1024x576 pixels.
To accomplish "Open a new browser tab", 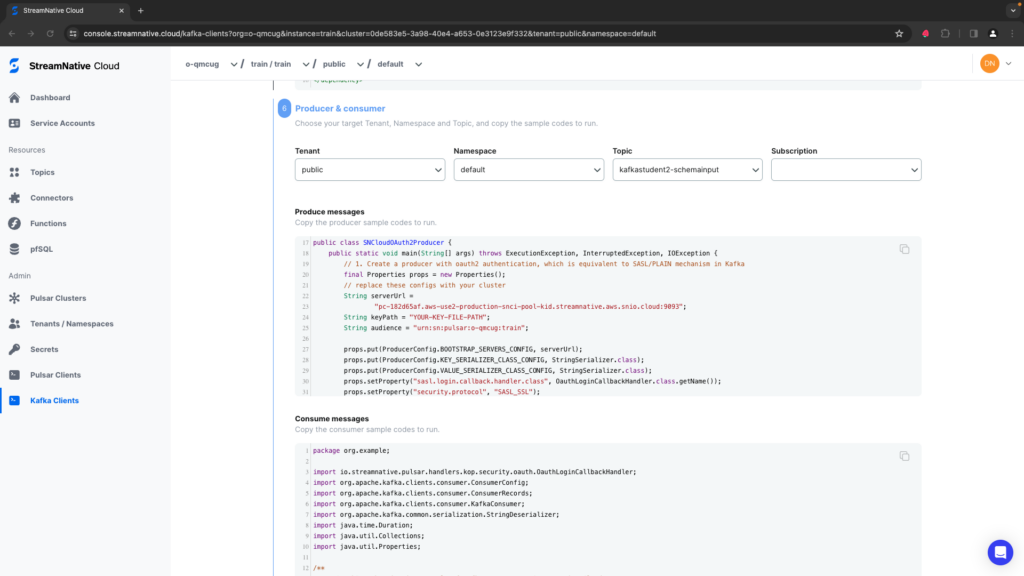I will coord(140,10).
